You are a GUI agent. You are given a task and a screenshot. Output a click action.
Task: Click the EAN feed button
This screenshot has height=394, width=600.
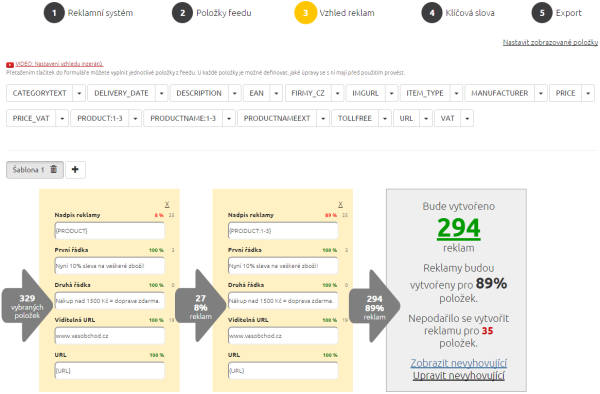coord(256,93)
